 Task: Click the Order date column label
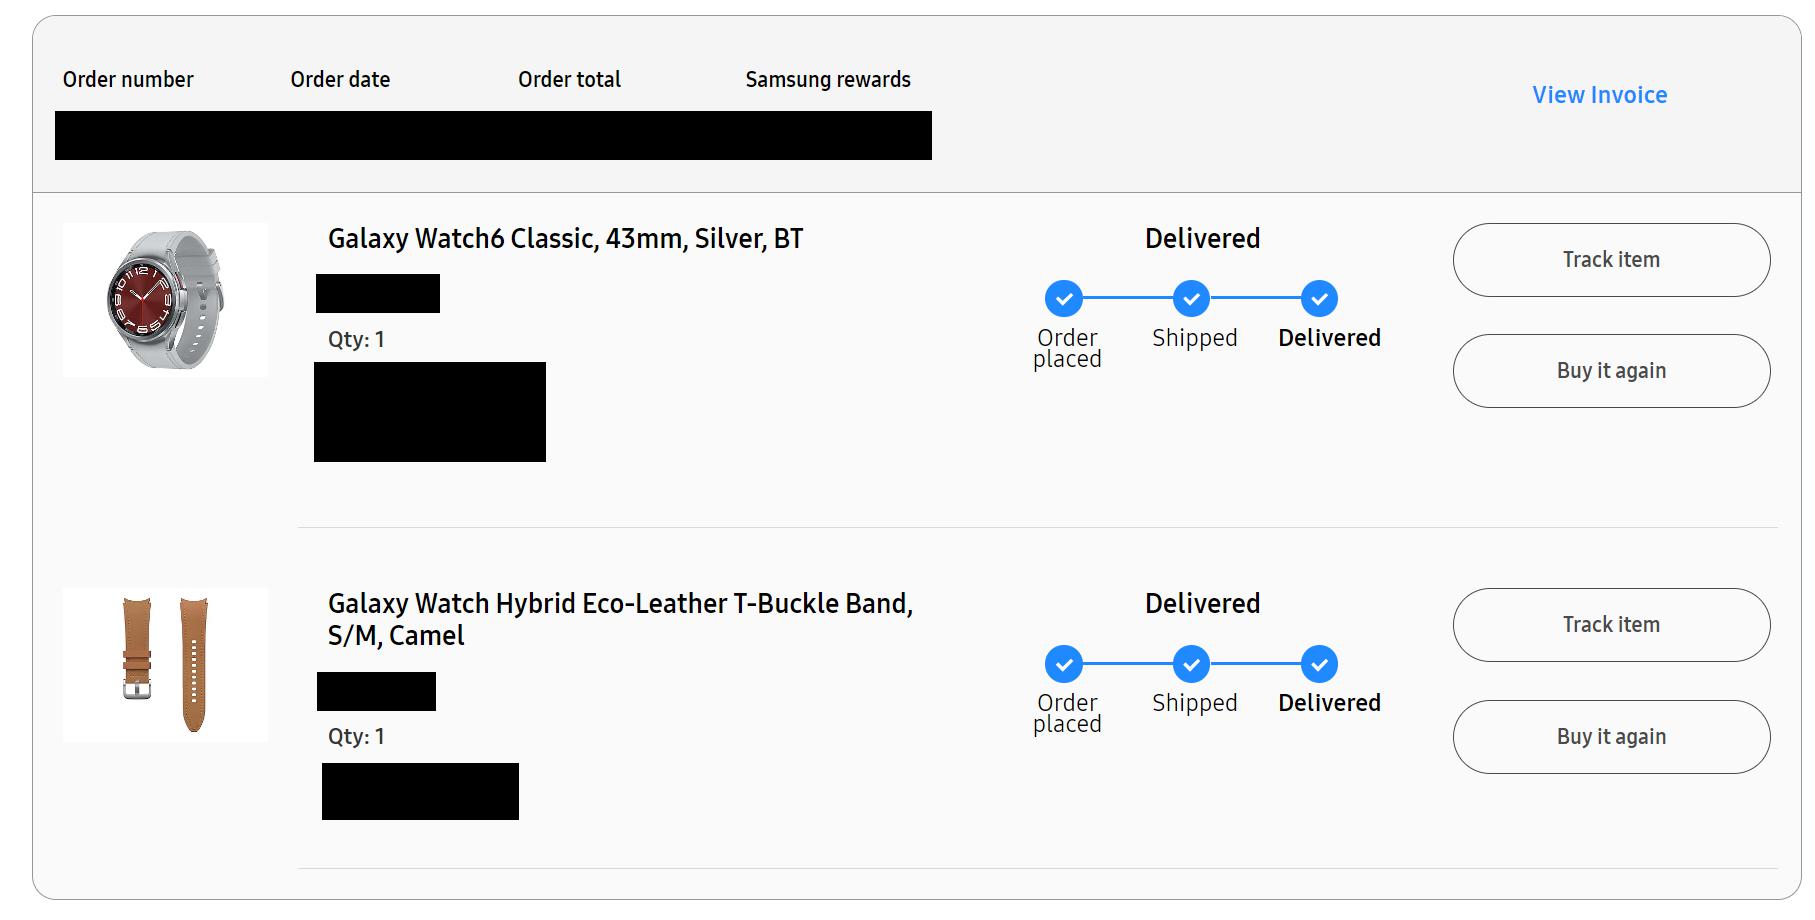tap(340, 80)
